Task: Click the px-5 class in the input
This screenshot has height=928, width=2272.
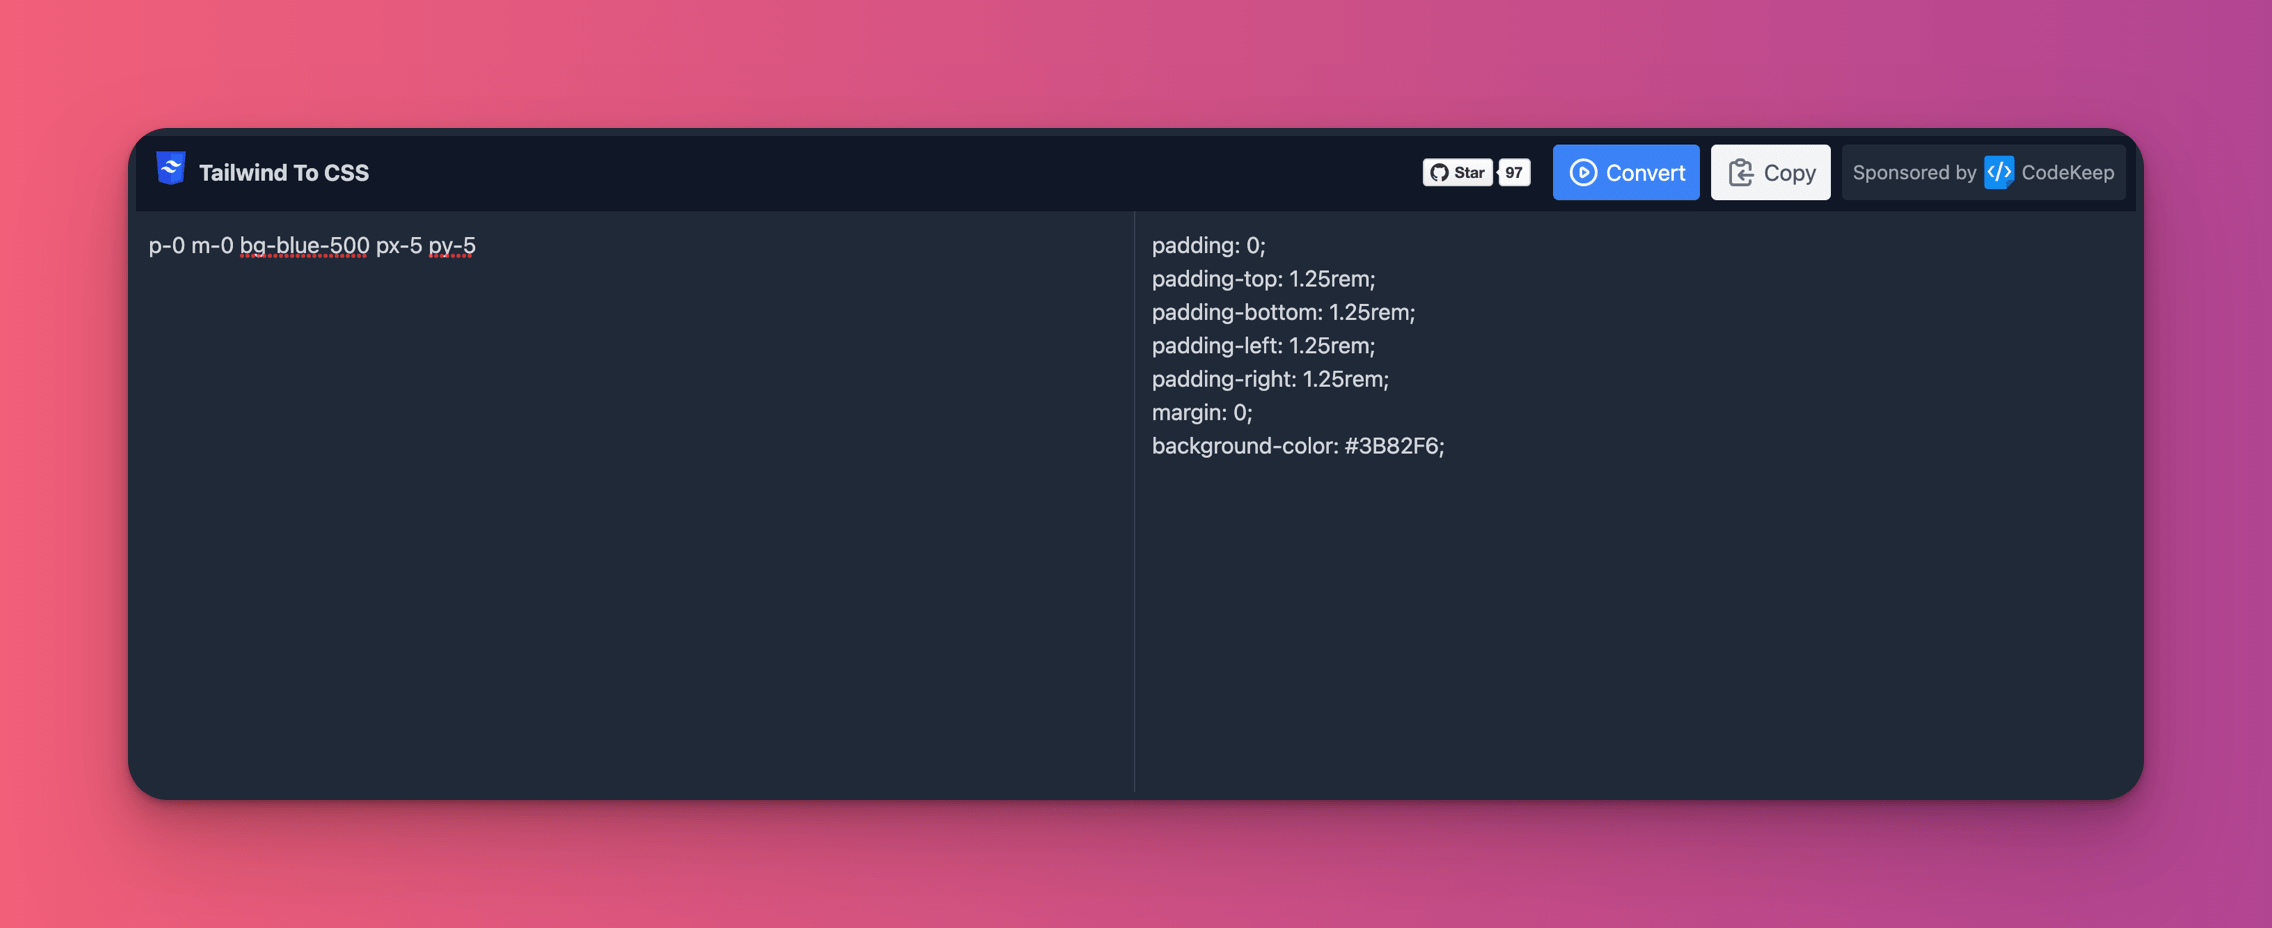Action: [x=398, y=246]
